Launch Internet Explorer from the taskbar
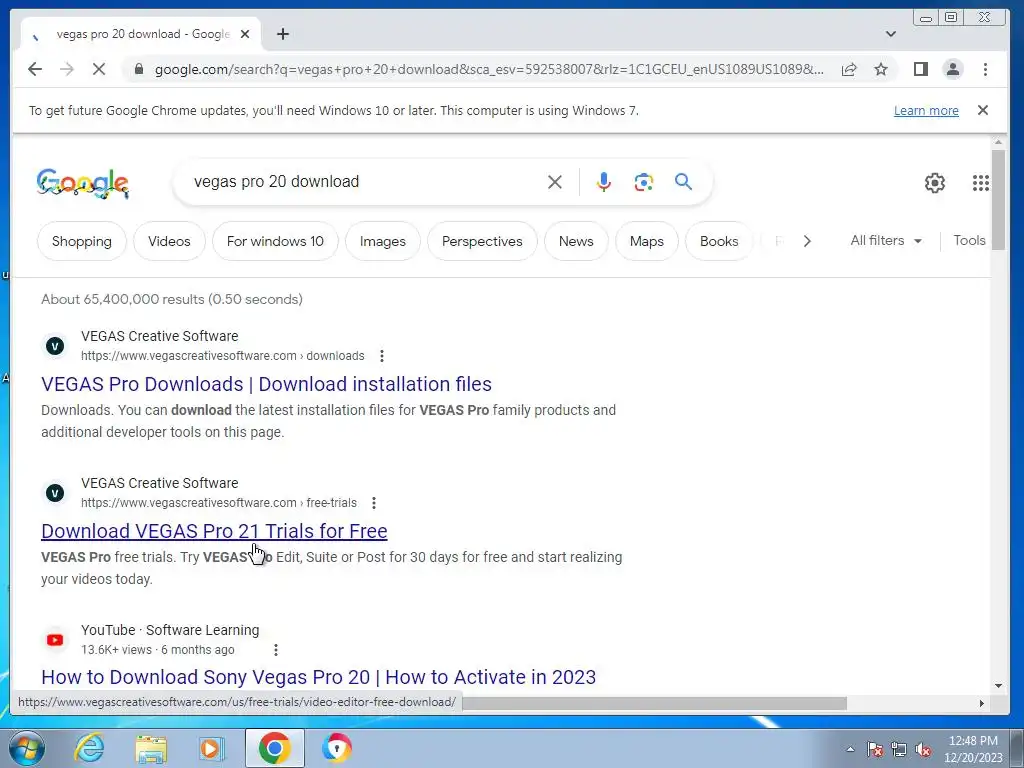 (89, 748)
